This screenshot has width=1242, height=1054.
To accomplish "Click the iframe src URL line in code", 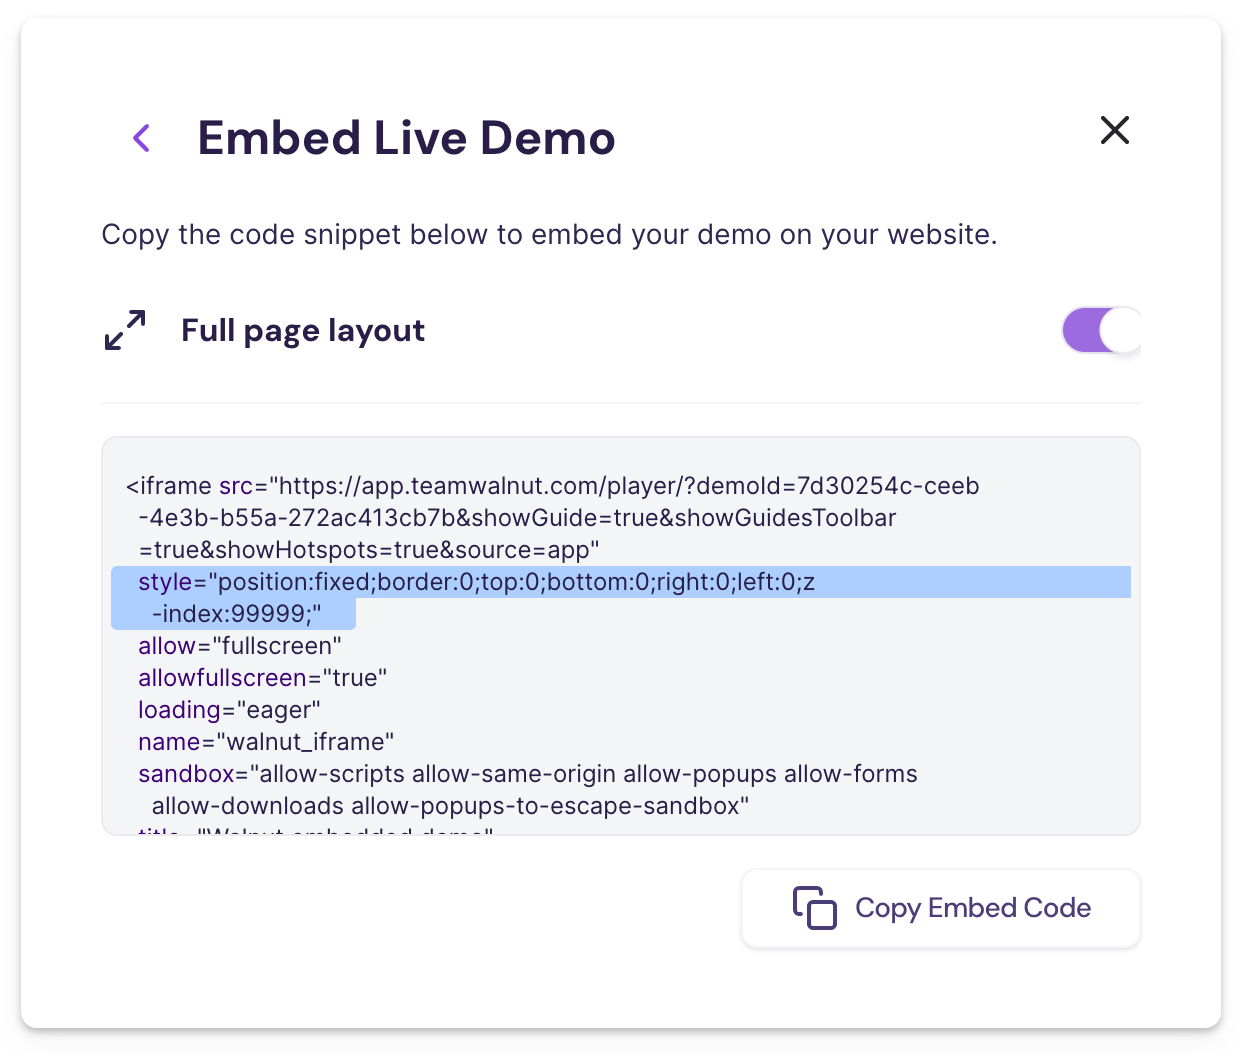I will pyautogui.click(x=552, y=486).
